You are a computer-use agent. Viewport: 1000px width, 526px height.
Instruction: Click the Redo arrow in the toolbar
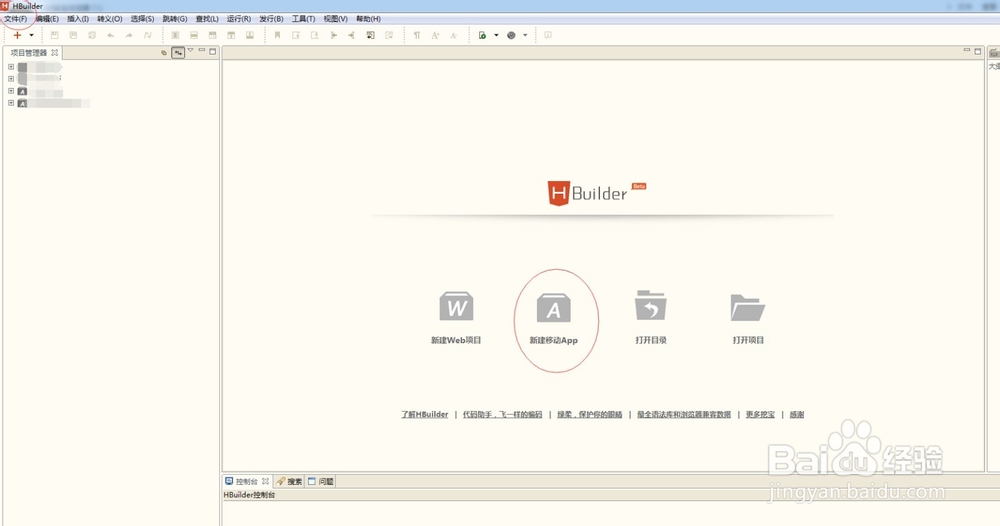point(129,35)
